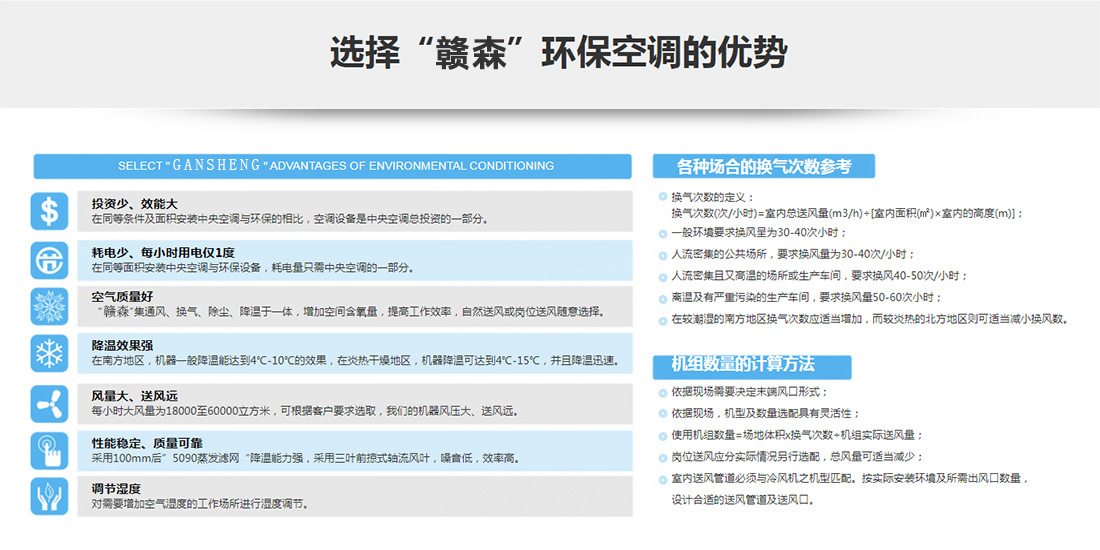Click the 耗电少、每小时用电仅1度 heading
The height and width of the screenshot is (550, 1100).
163,251
